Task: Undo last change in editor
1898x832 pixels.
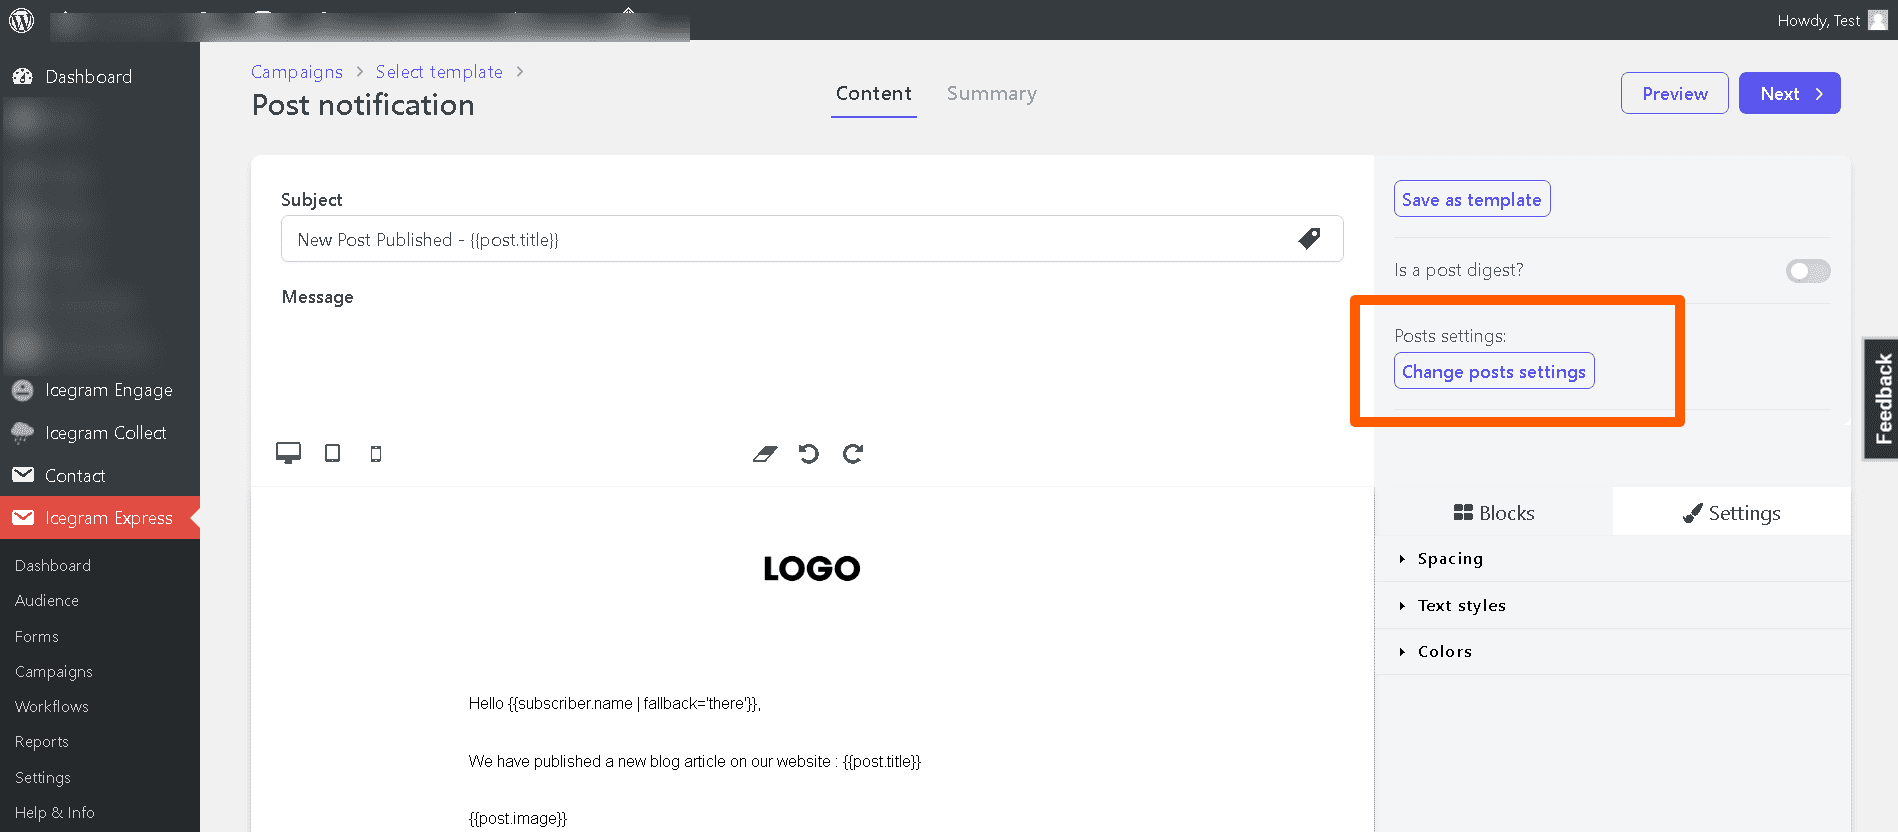Action: tap(809, 454)
